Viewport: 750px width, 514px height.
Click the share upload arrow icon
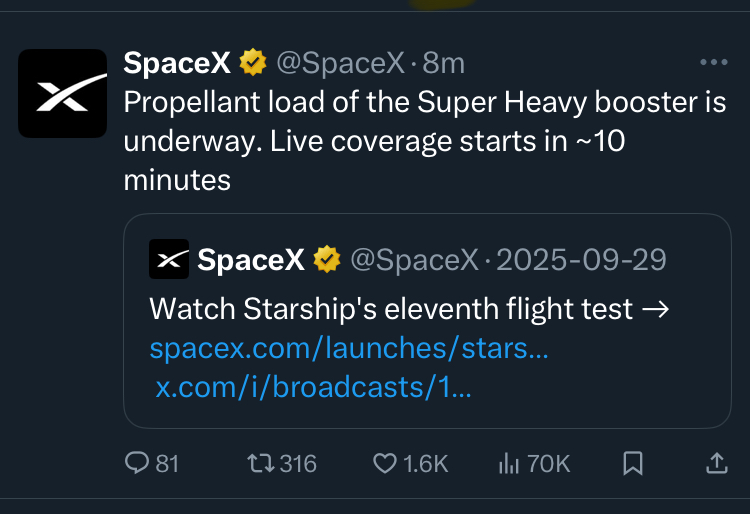716,463
